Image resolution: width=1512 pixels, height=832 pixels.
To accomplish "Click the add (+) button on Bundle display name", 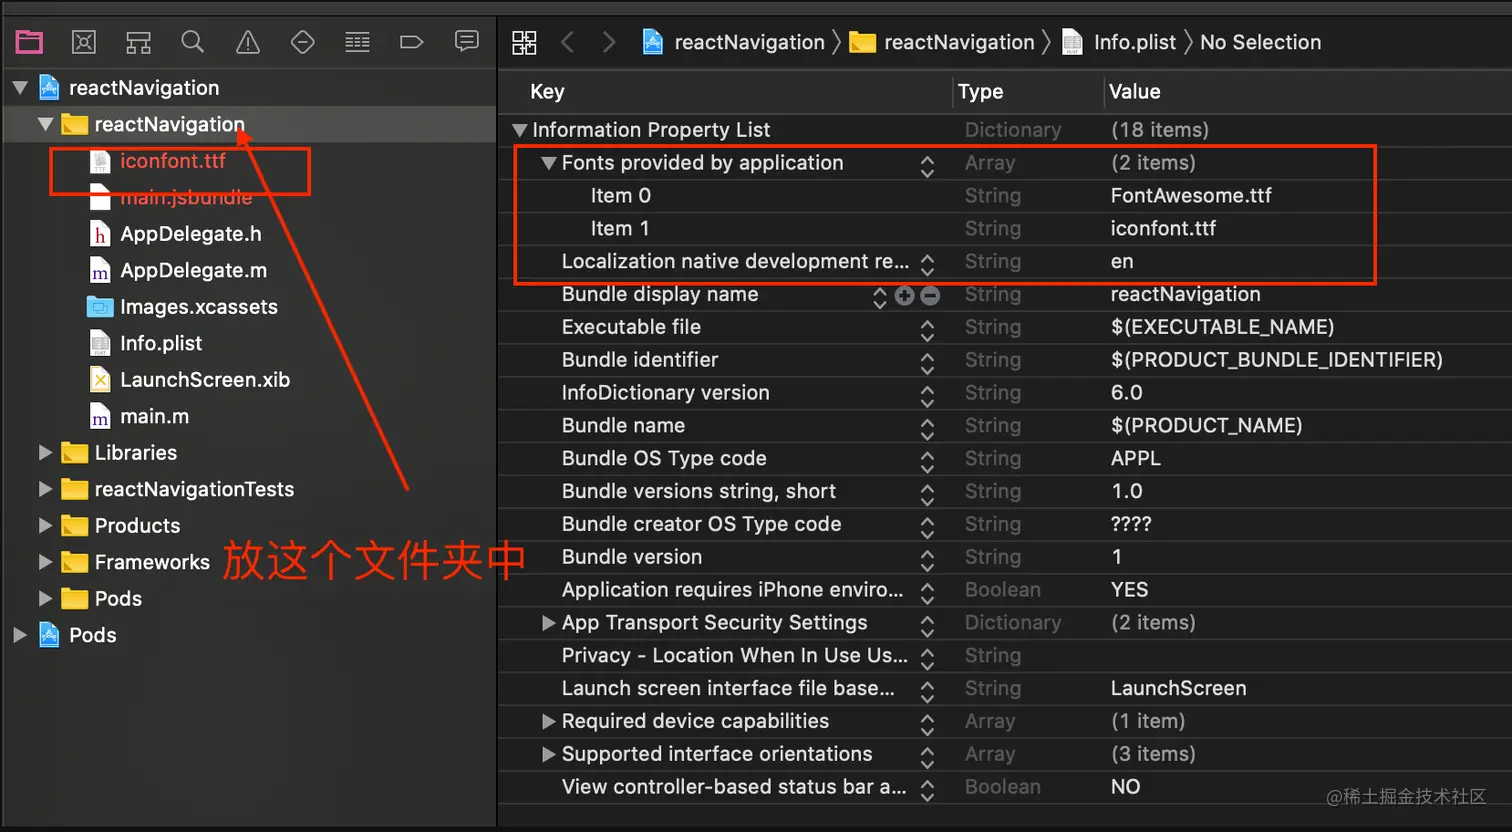I will tap(905, 295).
